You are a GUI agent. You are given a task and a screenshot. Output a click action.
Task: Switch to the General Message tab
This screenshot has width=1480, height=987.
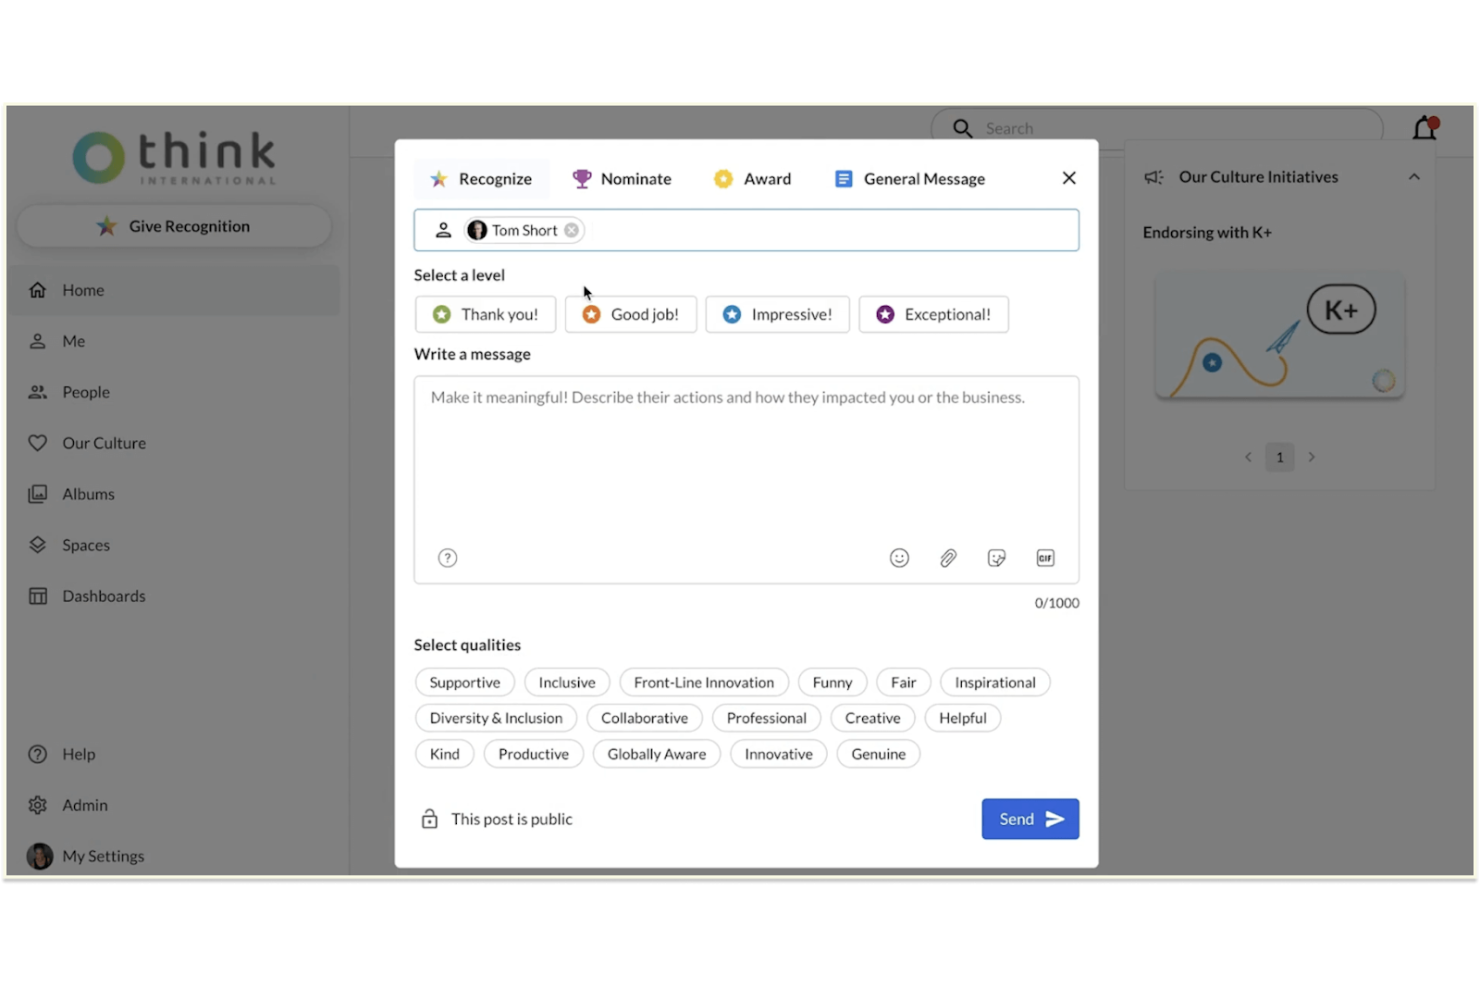[910, 179]
